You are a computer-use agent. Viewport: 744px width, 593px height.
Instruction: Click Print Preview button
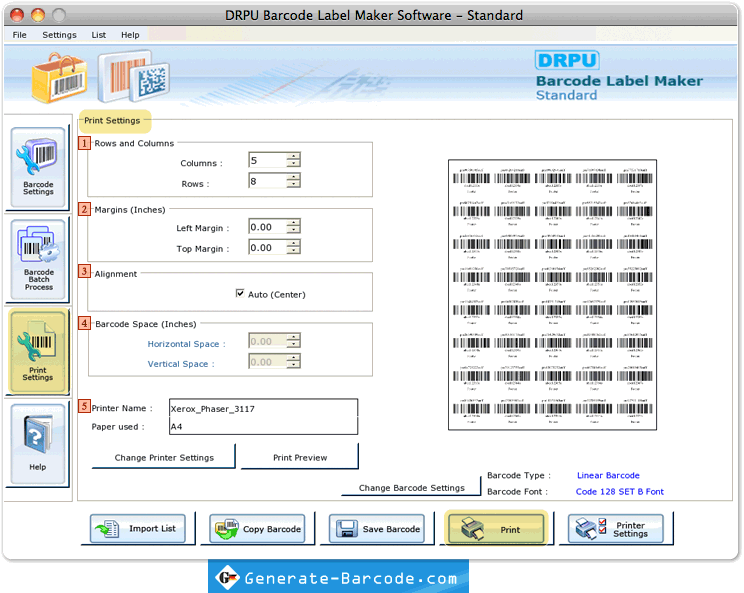click(x=300, y=457)
